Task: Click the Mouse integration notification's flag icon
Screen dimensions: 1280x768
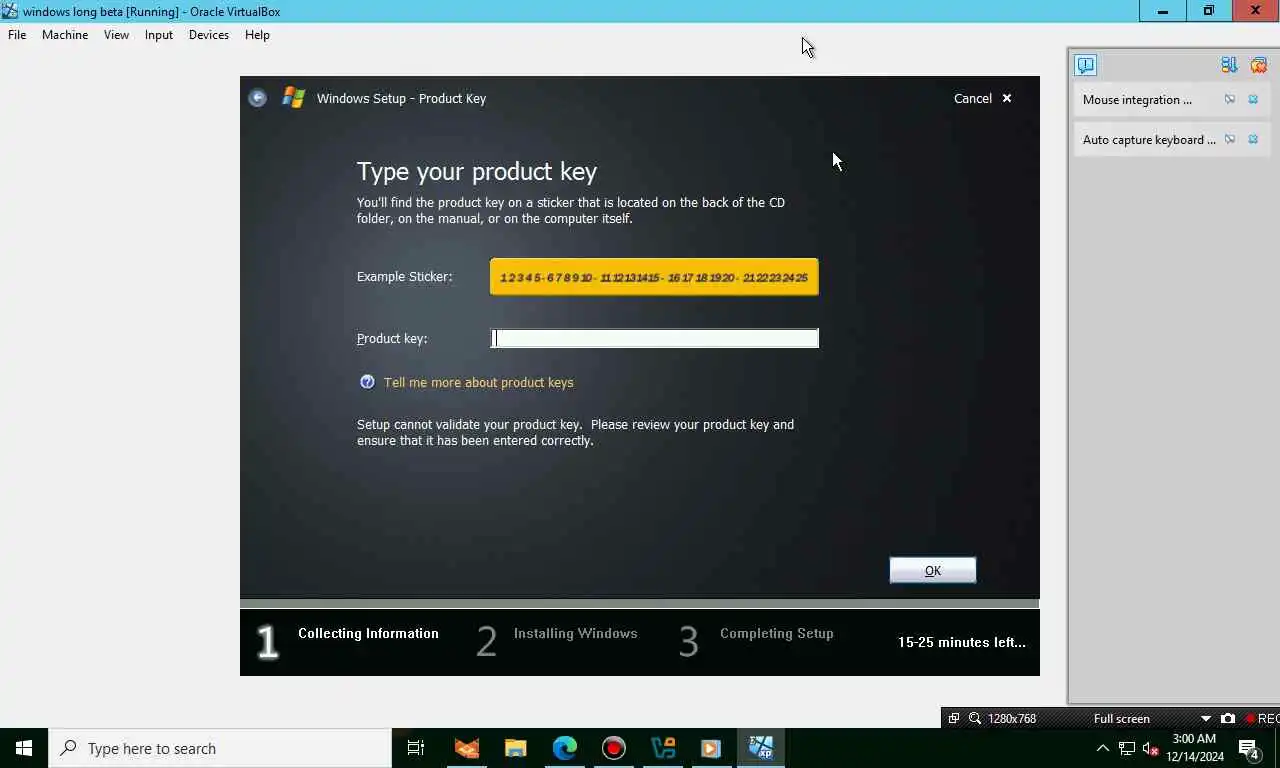Action: point(1230,99)
